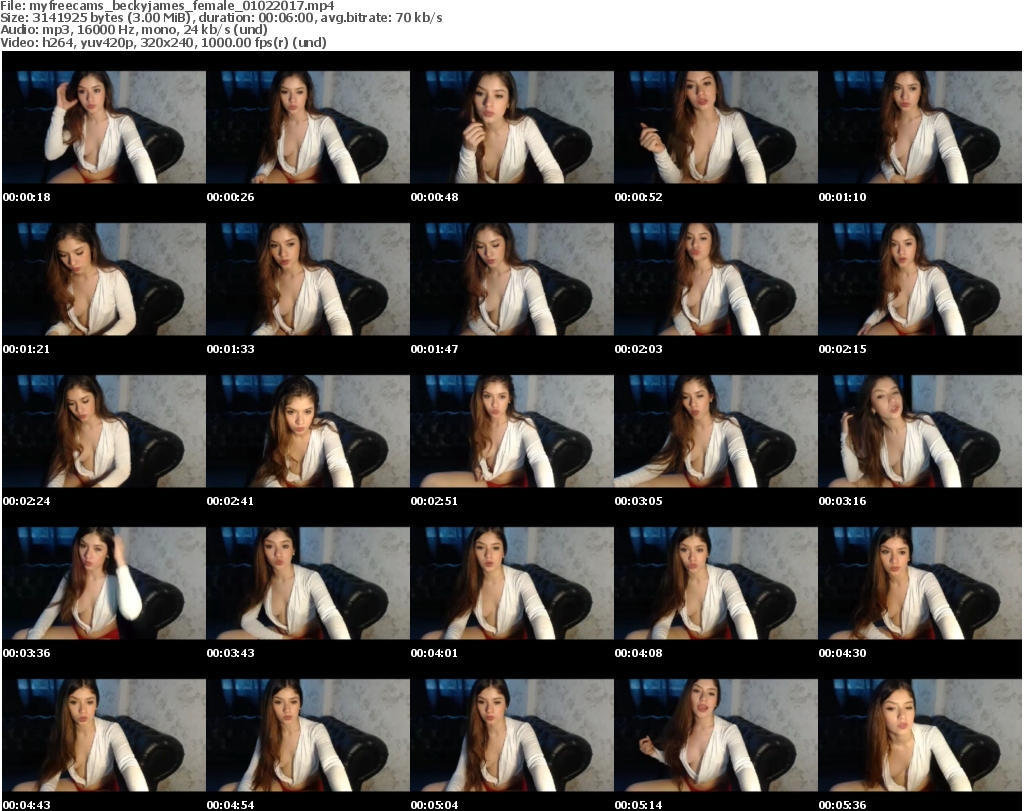Click the timestamp text '00:00:52'
Screen dimensions: 1024x811
pyautogui.click(x=639, y=197)
